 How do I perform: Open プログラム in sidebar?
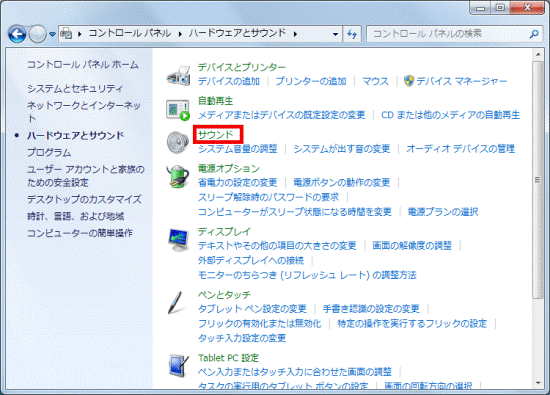(49, 152)
